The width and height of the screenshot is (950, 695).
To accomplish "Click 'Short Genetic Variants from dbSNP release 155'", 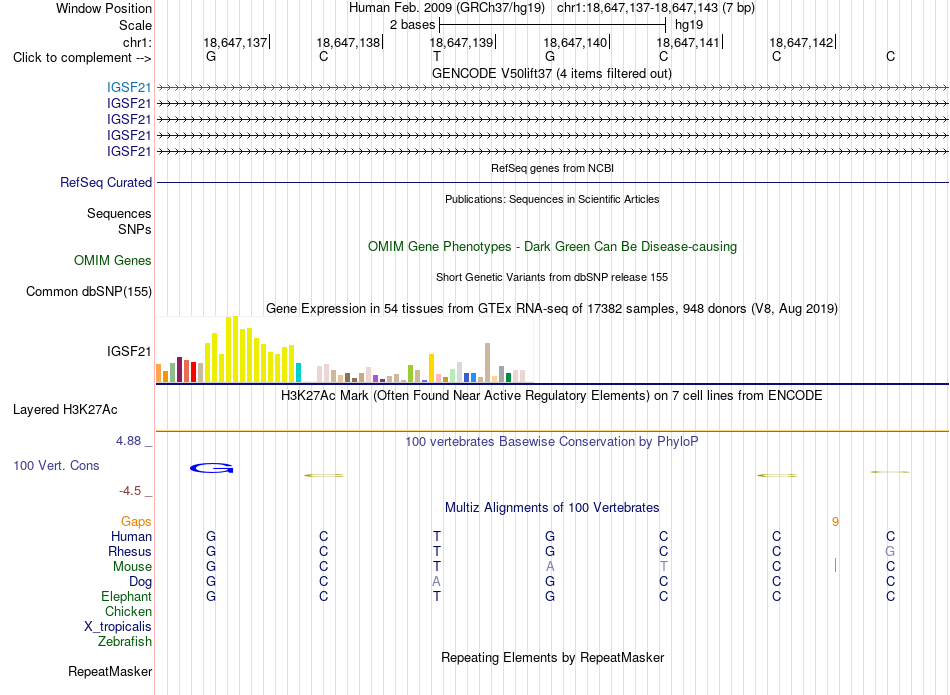I will [x=552, y=277].
